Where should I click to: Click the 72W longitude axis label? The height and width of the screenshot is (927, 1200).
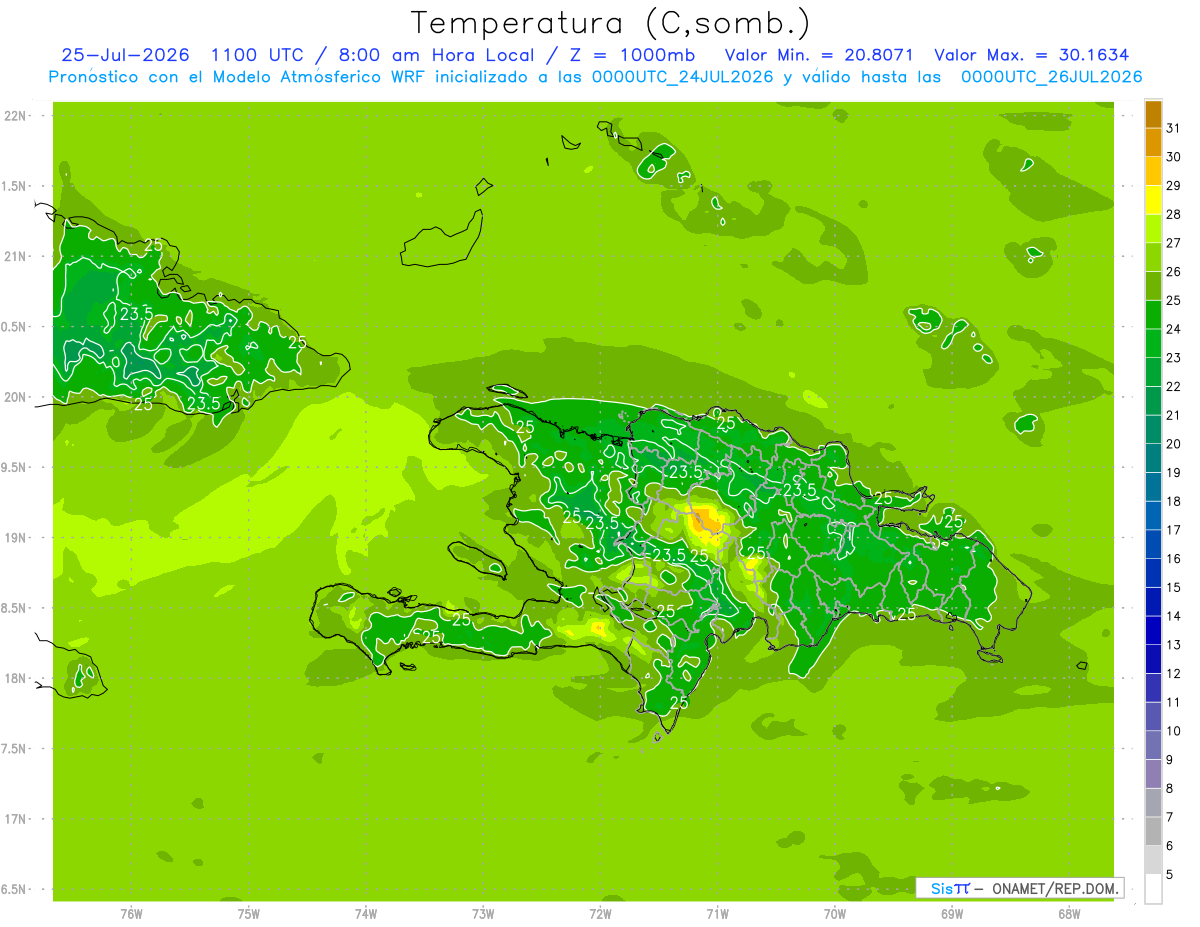click(x=600, y=913)
